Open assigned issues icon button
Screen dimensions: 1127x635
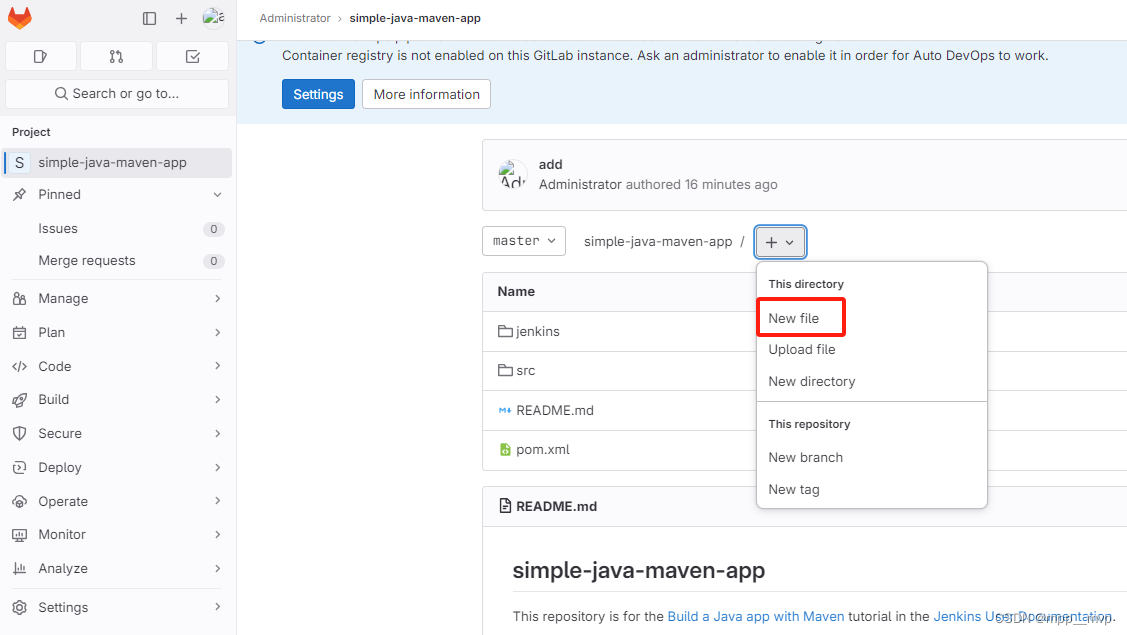(x=41, y=56)
